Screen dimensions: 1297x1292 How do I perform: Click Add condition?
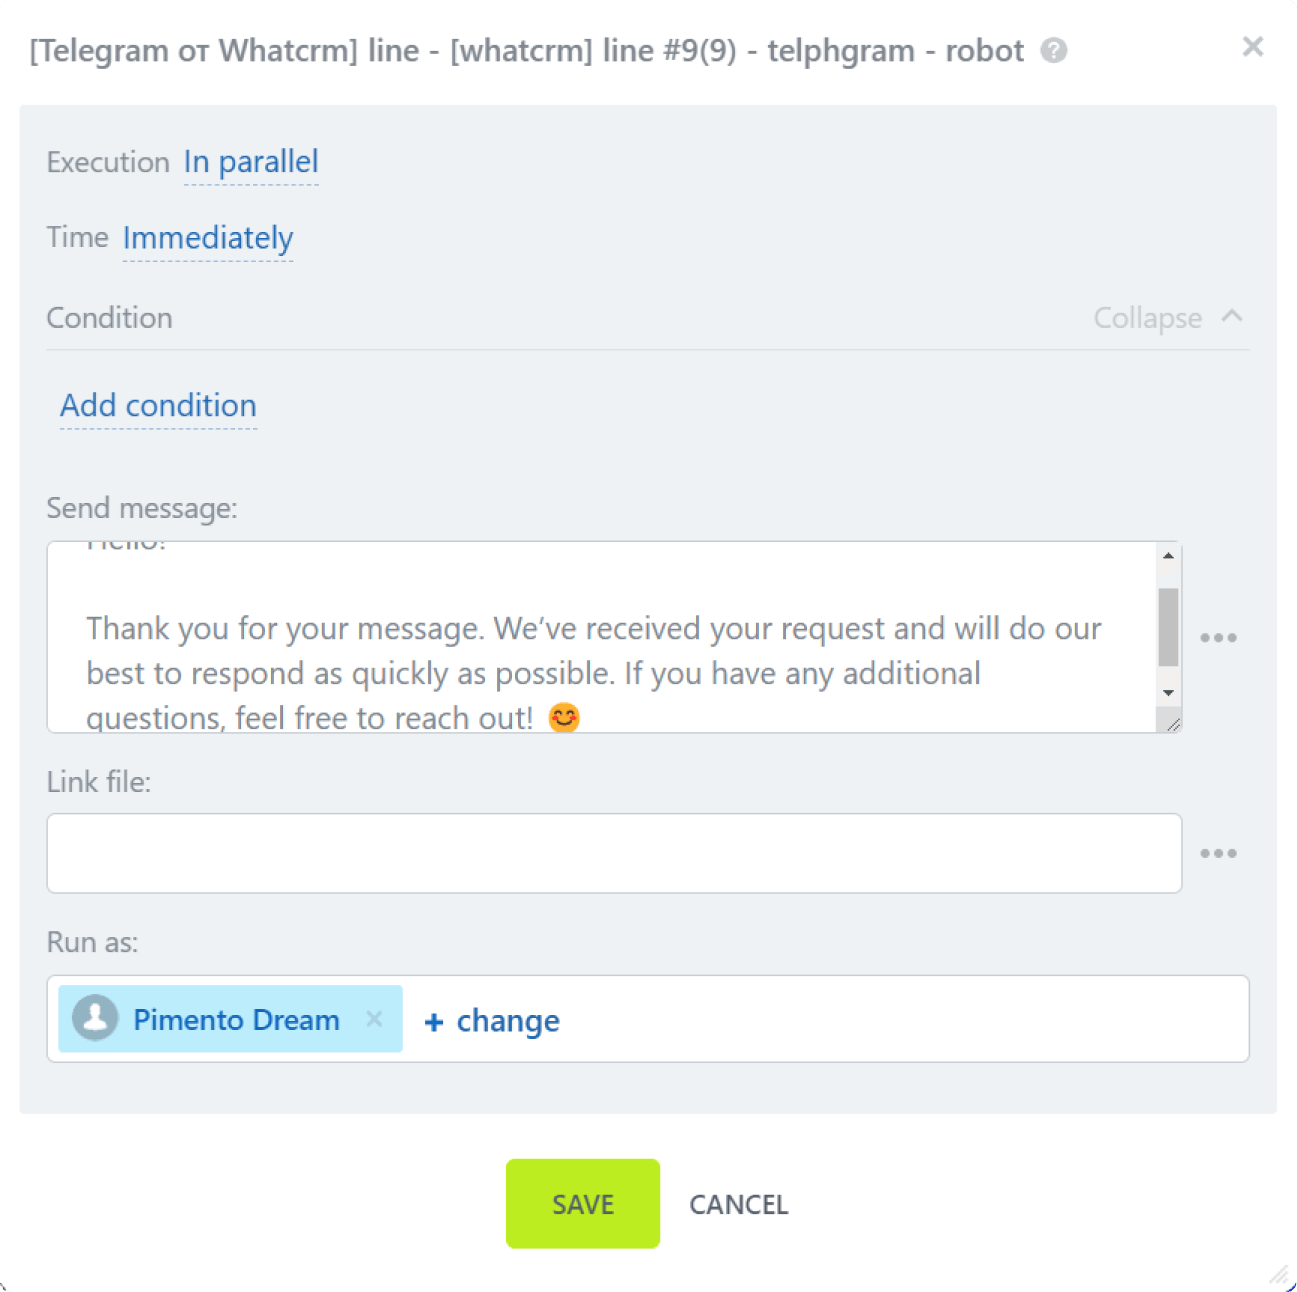[158, 405]
